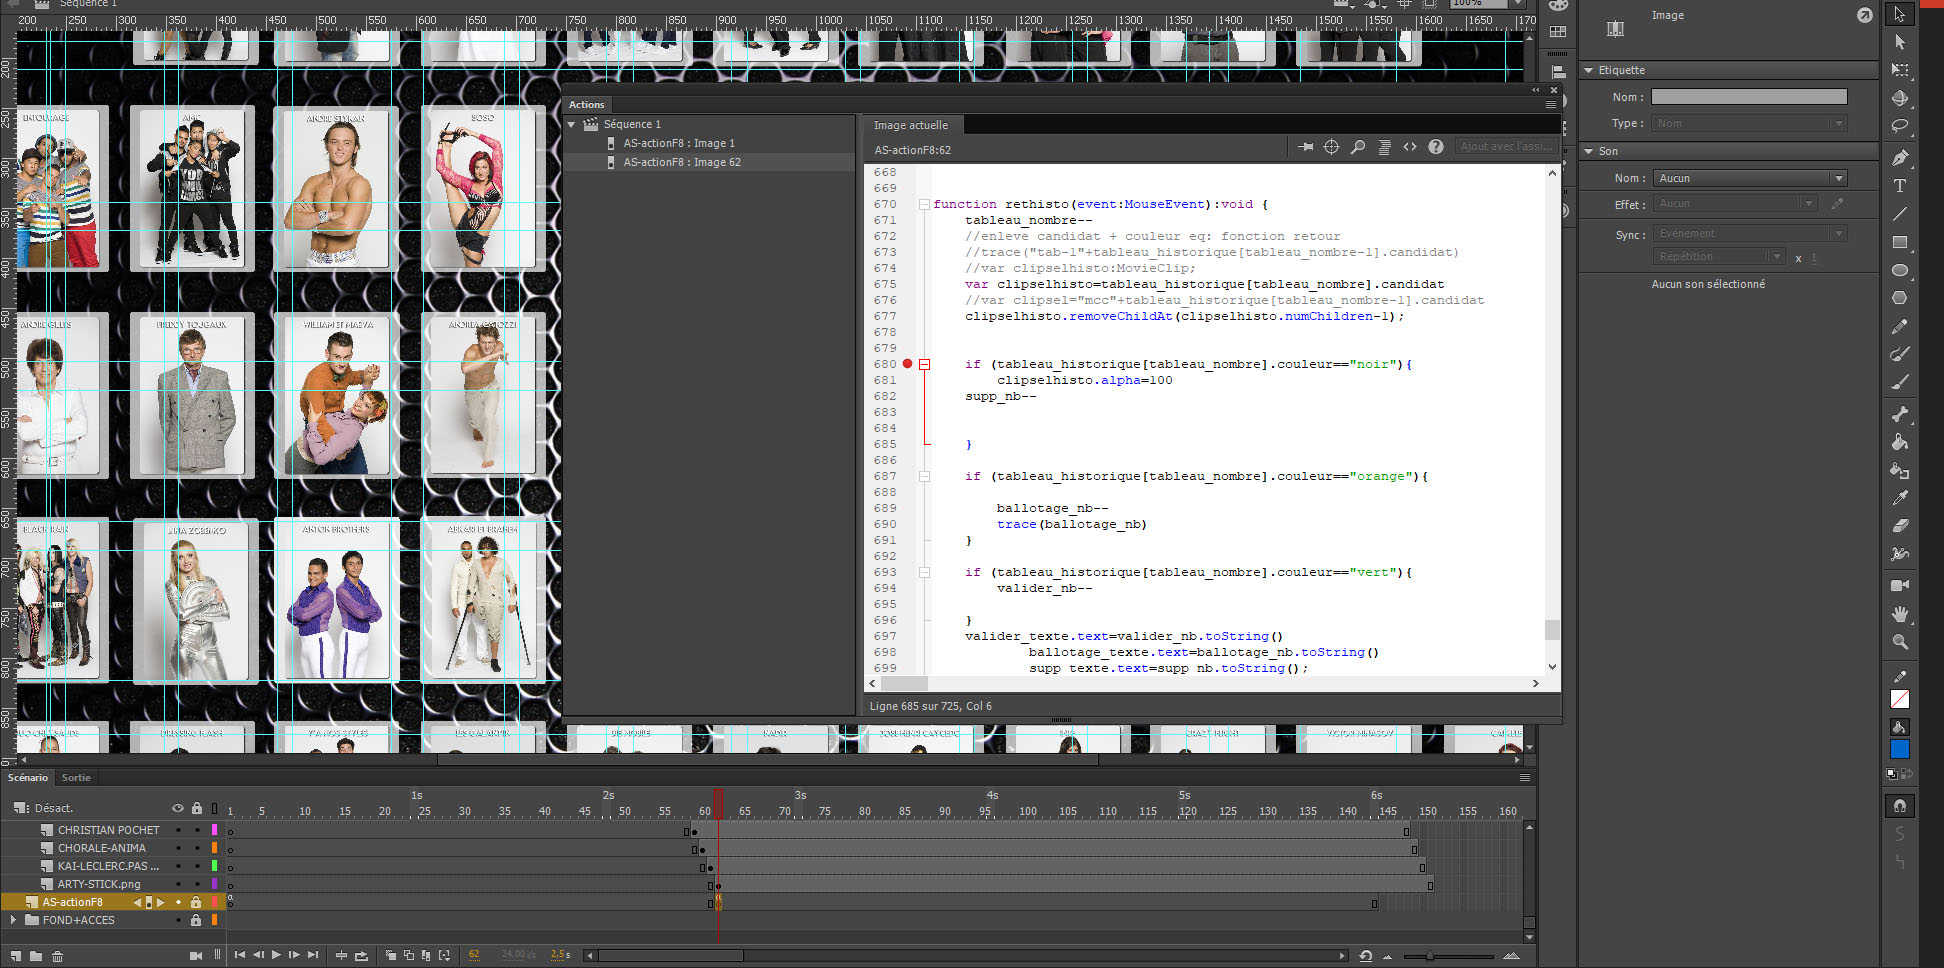Open Actions panel help icon
The height and width of the screenshot is (968, 1944).
pos(1436,147)
